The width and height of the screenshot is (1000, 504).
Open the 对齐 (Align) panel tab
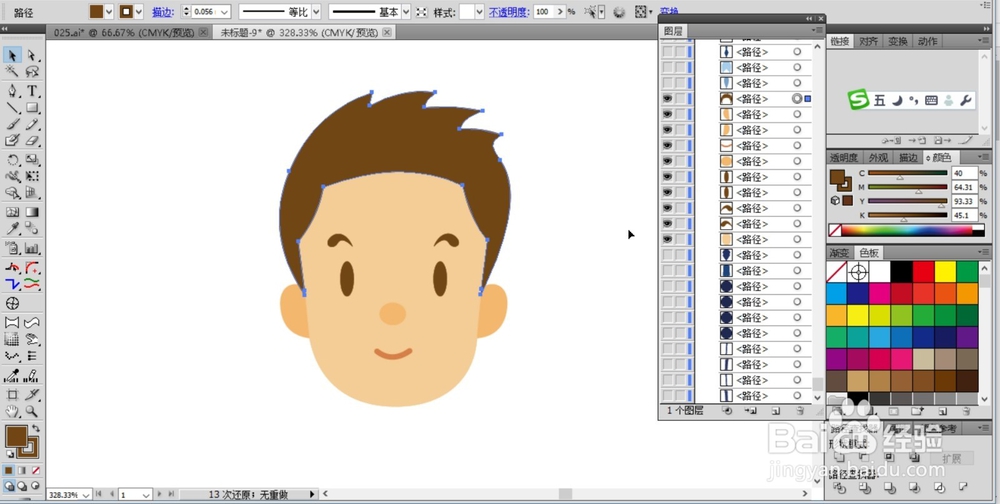coord(869,41)
